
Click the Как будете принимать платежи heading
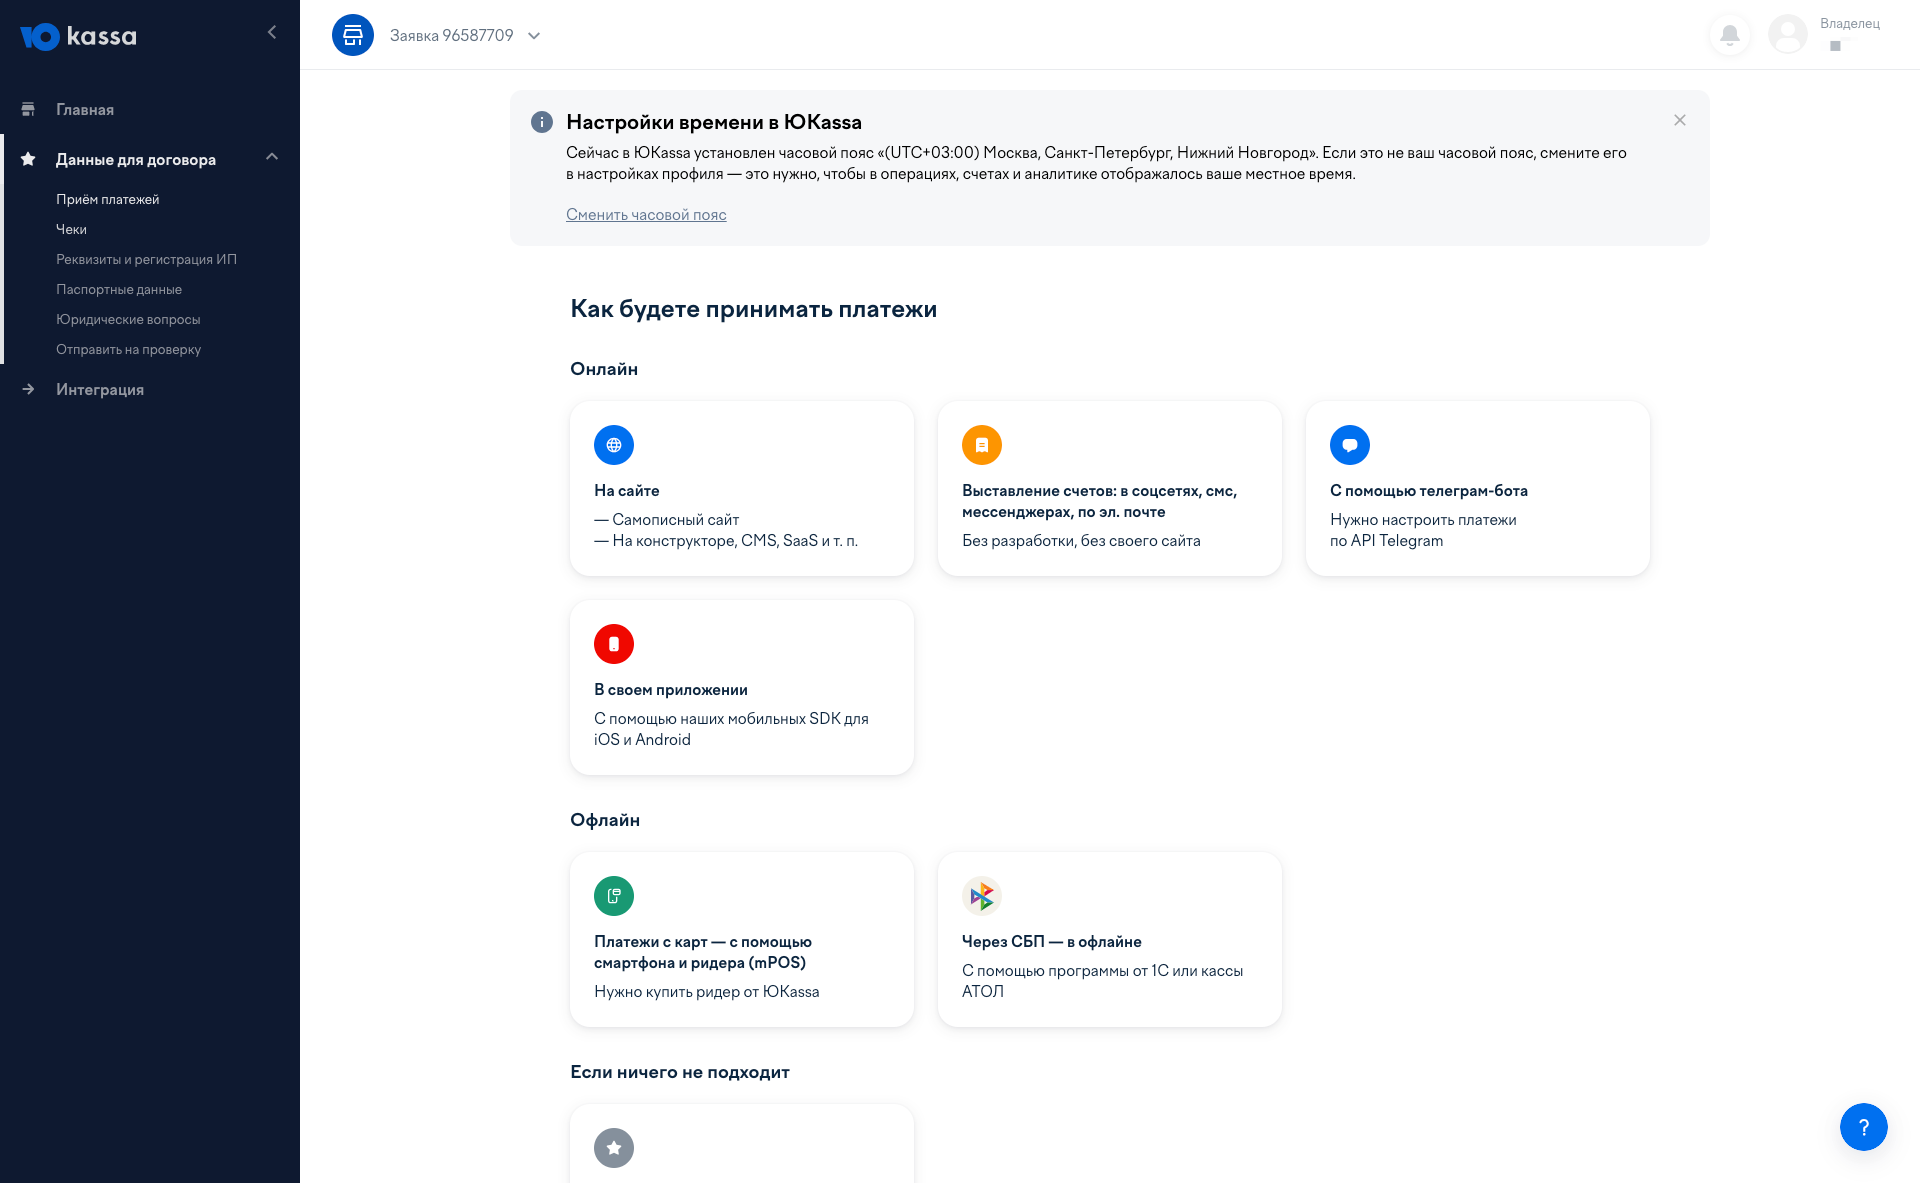[753, 309]
